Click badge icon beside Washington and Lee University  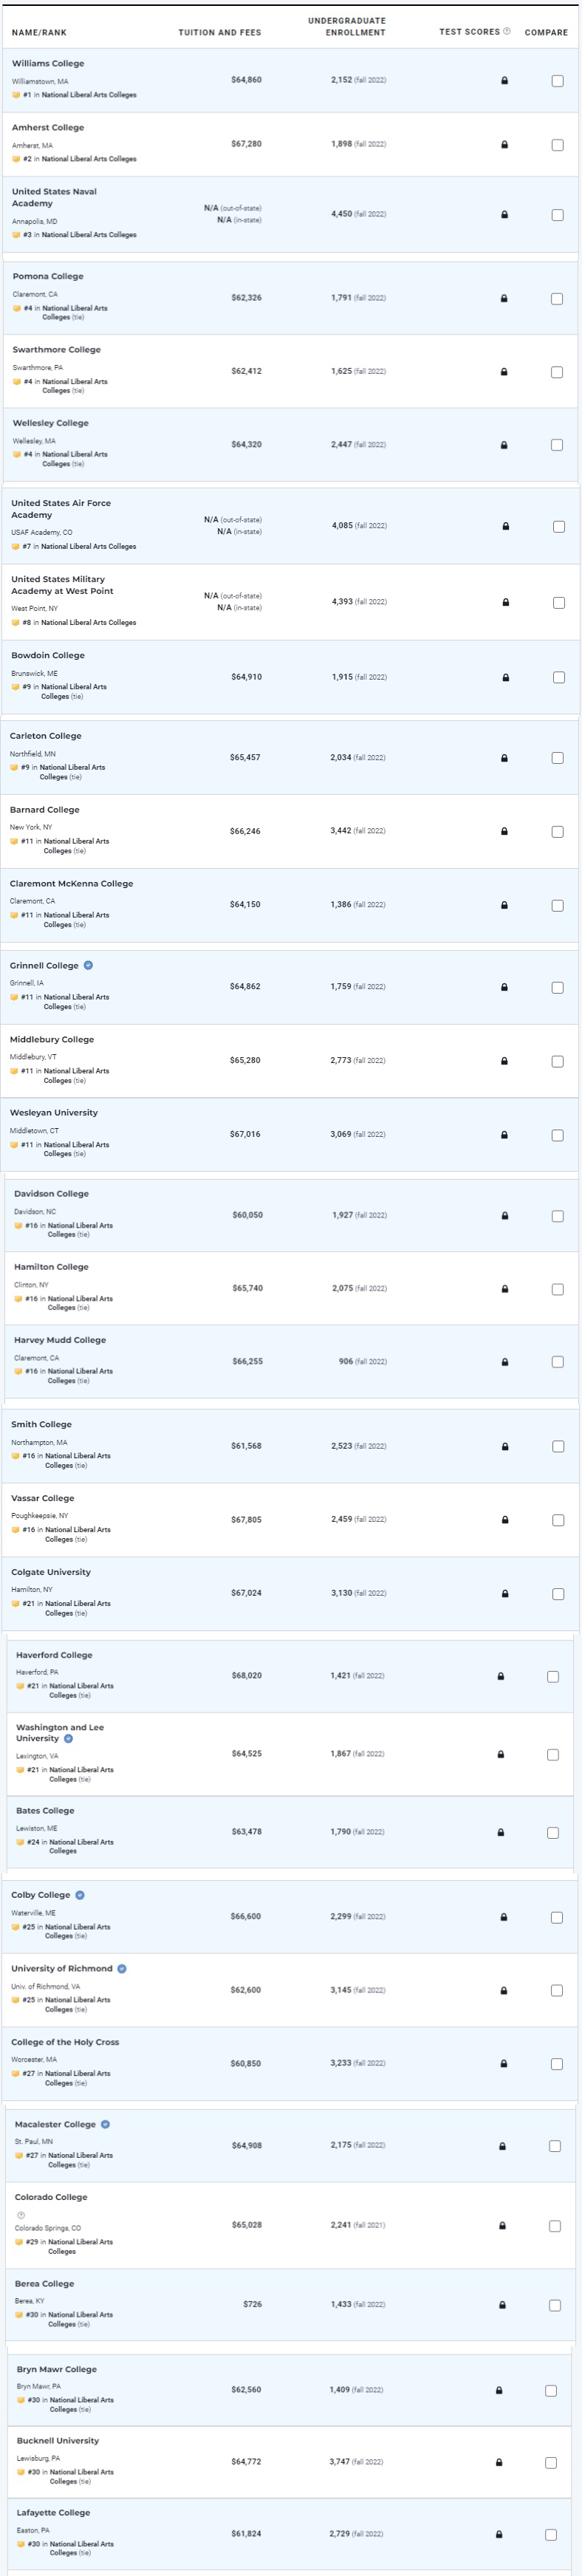(x=68, y=1738)
